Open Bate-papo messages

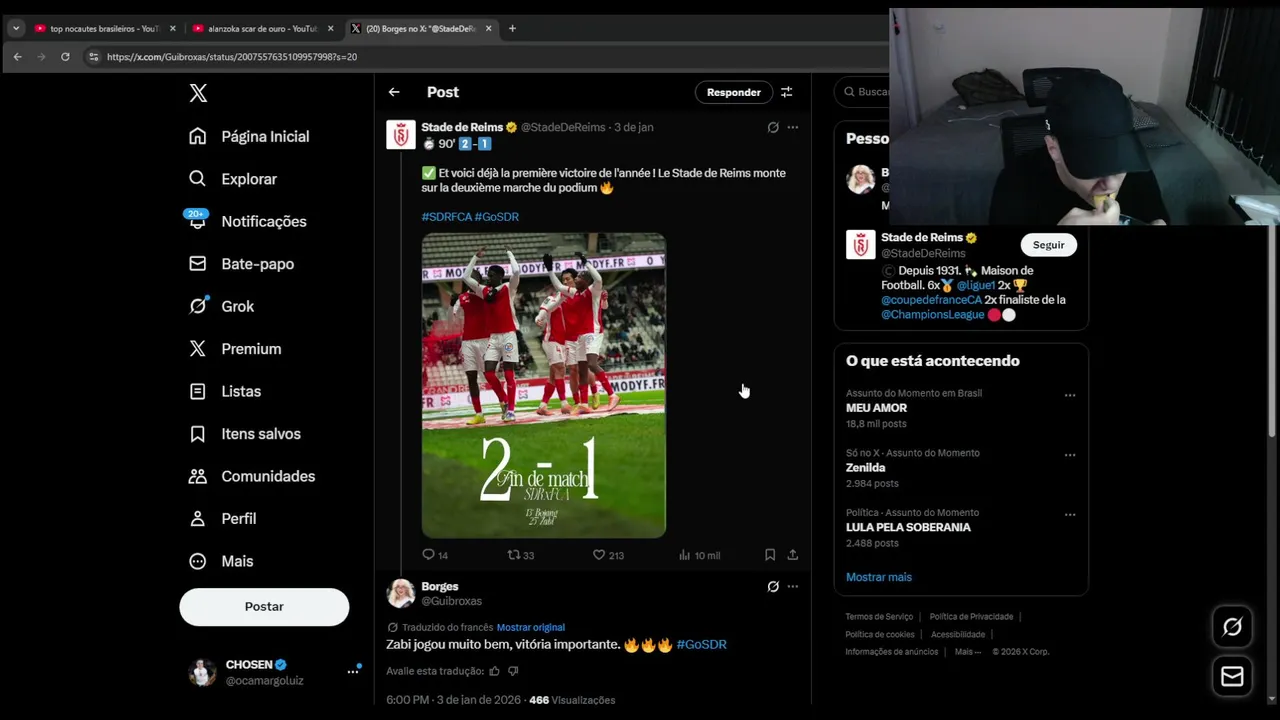[x=241, y=264]
